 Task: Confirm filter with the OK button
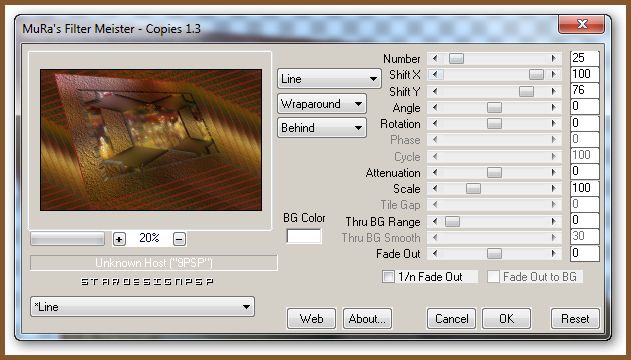pos(506,319)
